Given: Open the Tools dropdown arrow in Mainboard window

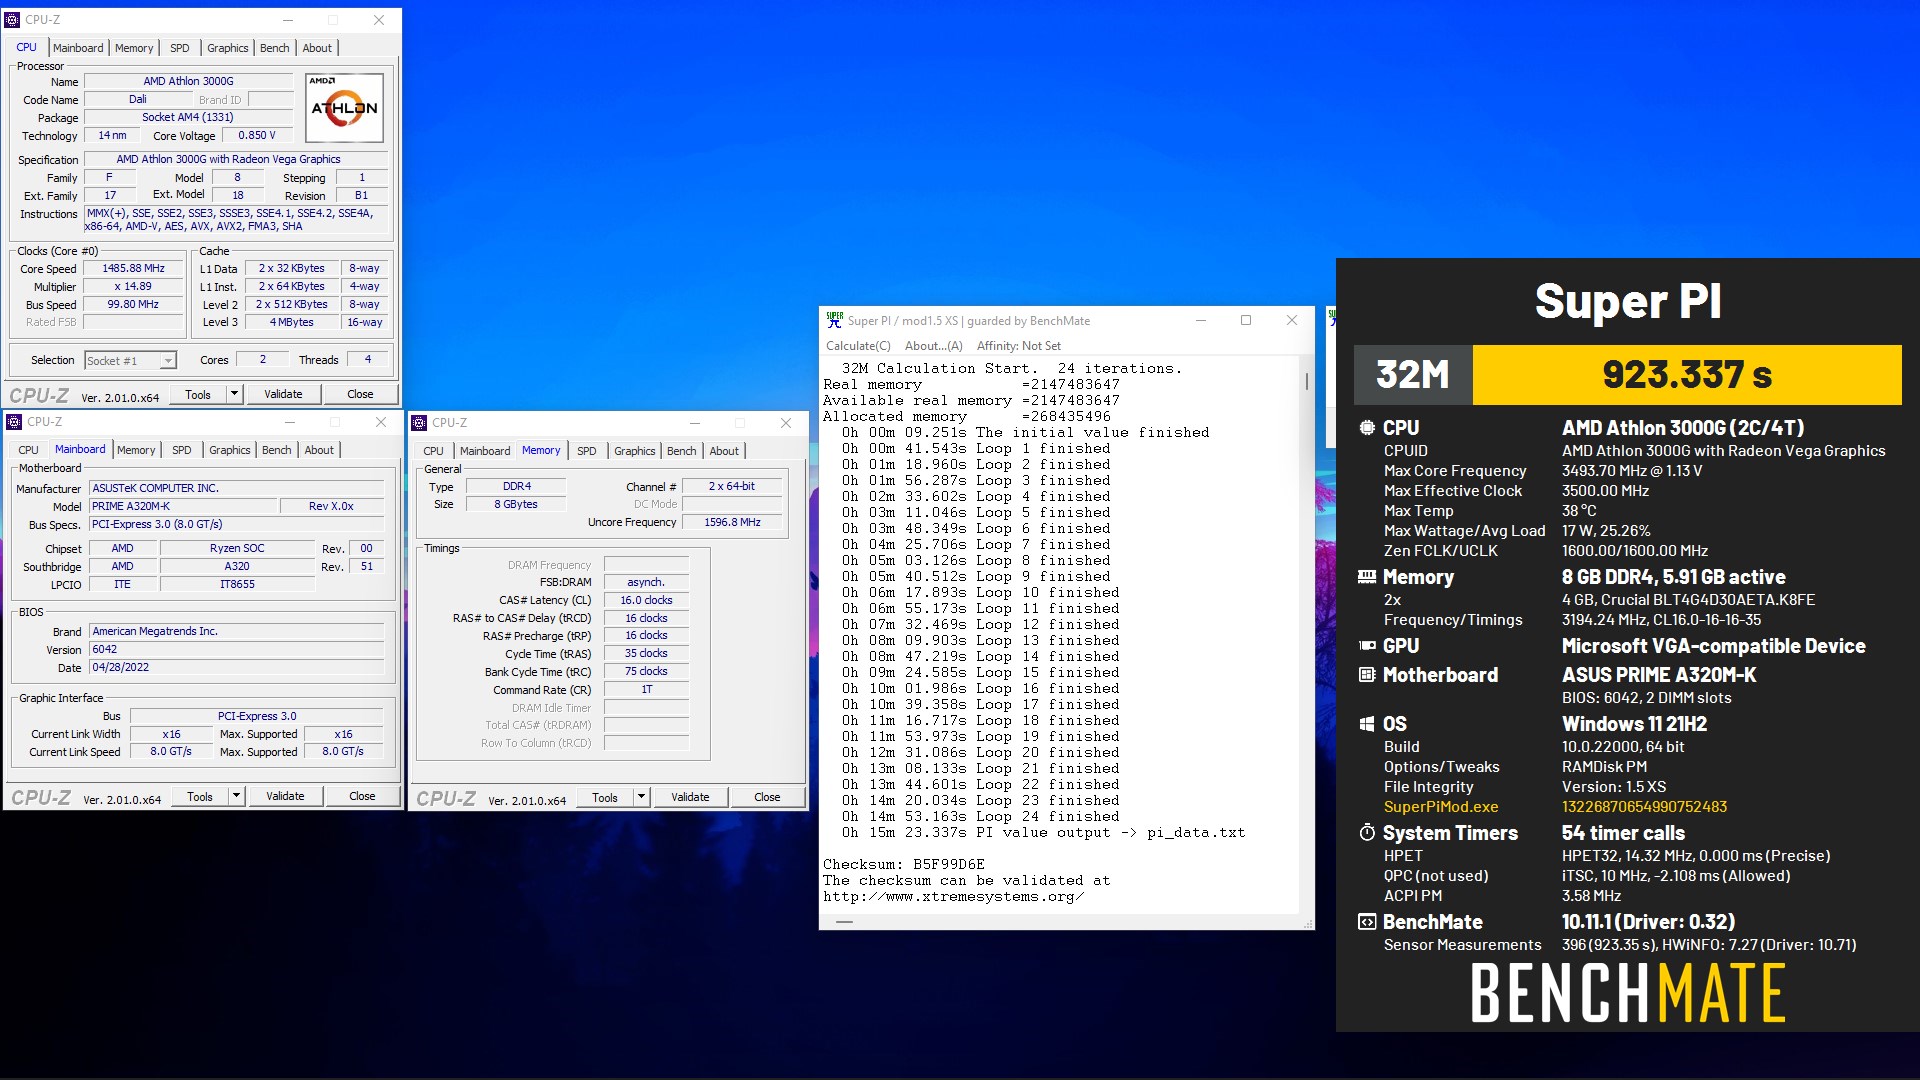Looking at the screenshot, I should click(236, 796).
